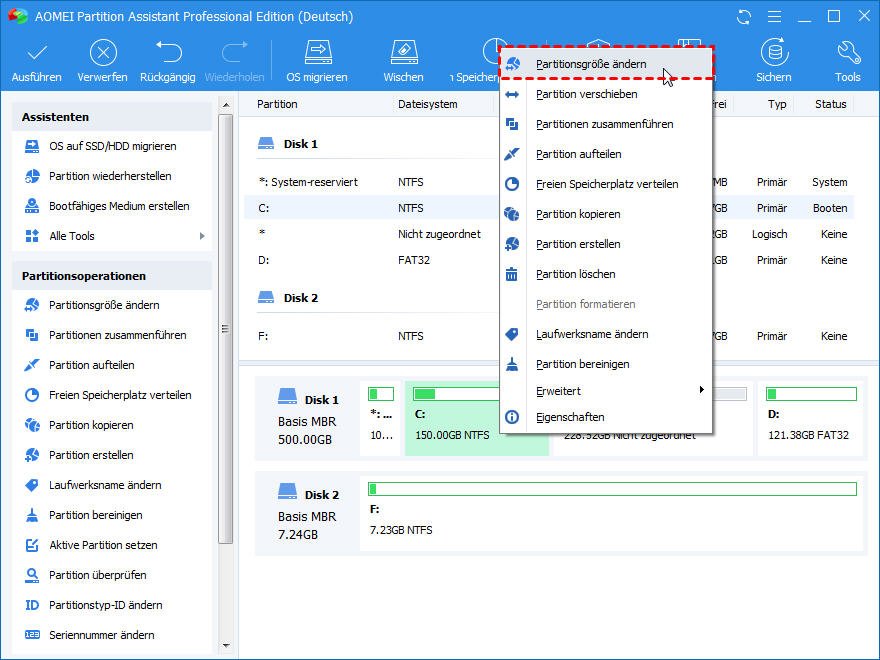Select OS auf SSD/HDD migrieren assistant
The height and width of the screenshot is (660, 880).
point(112,146)
